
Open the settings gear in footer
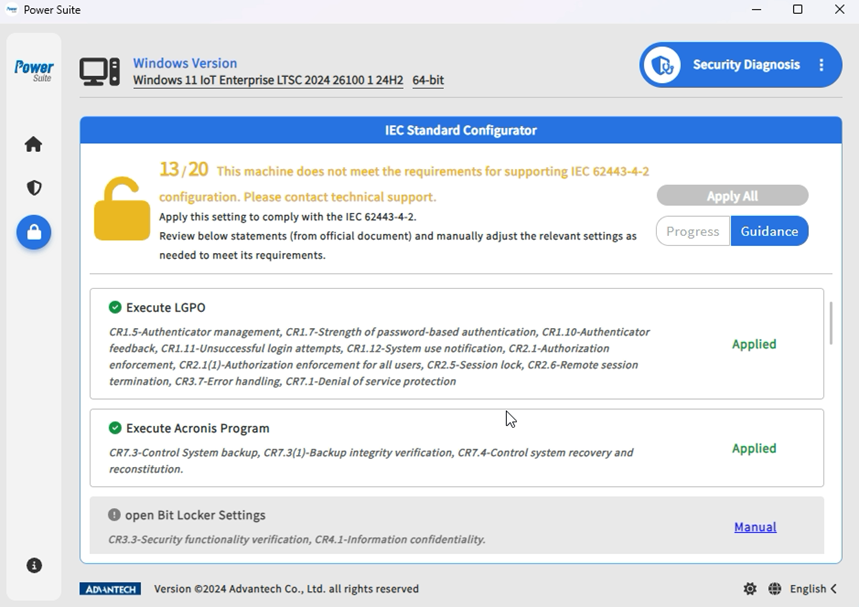(x=750, y=589)
